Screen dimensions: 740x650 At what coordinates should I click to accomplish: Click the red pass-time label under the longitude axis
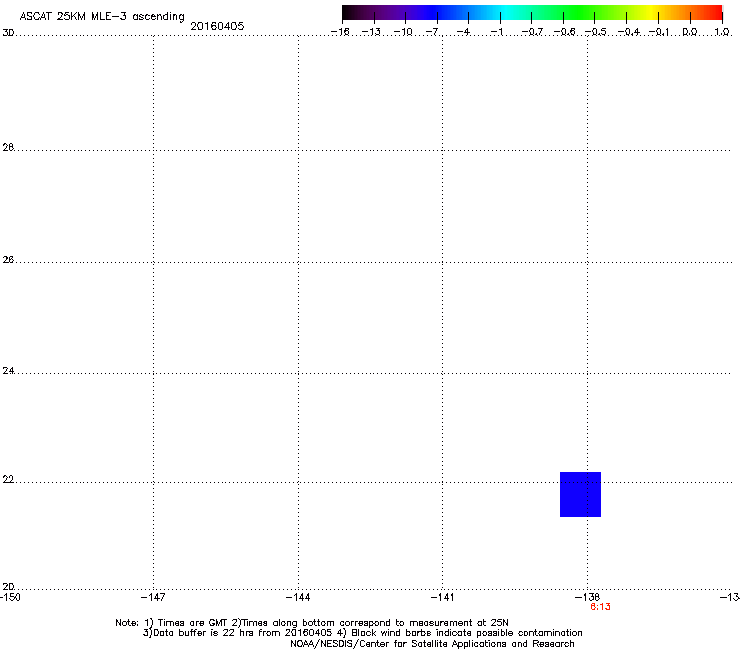tap(600, 607)
